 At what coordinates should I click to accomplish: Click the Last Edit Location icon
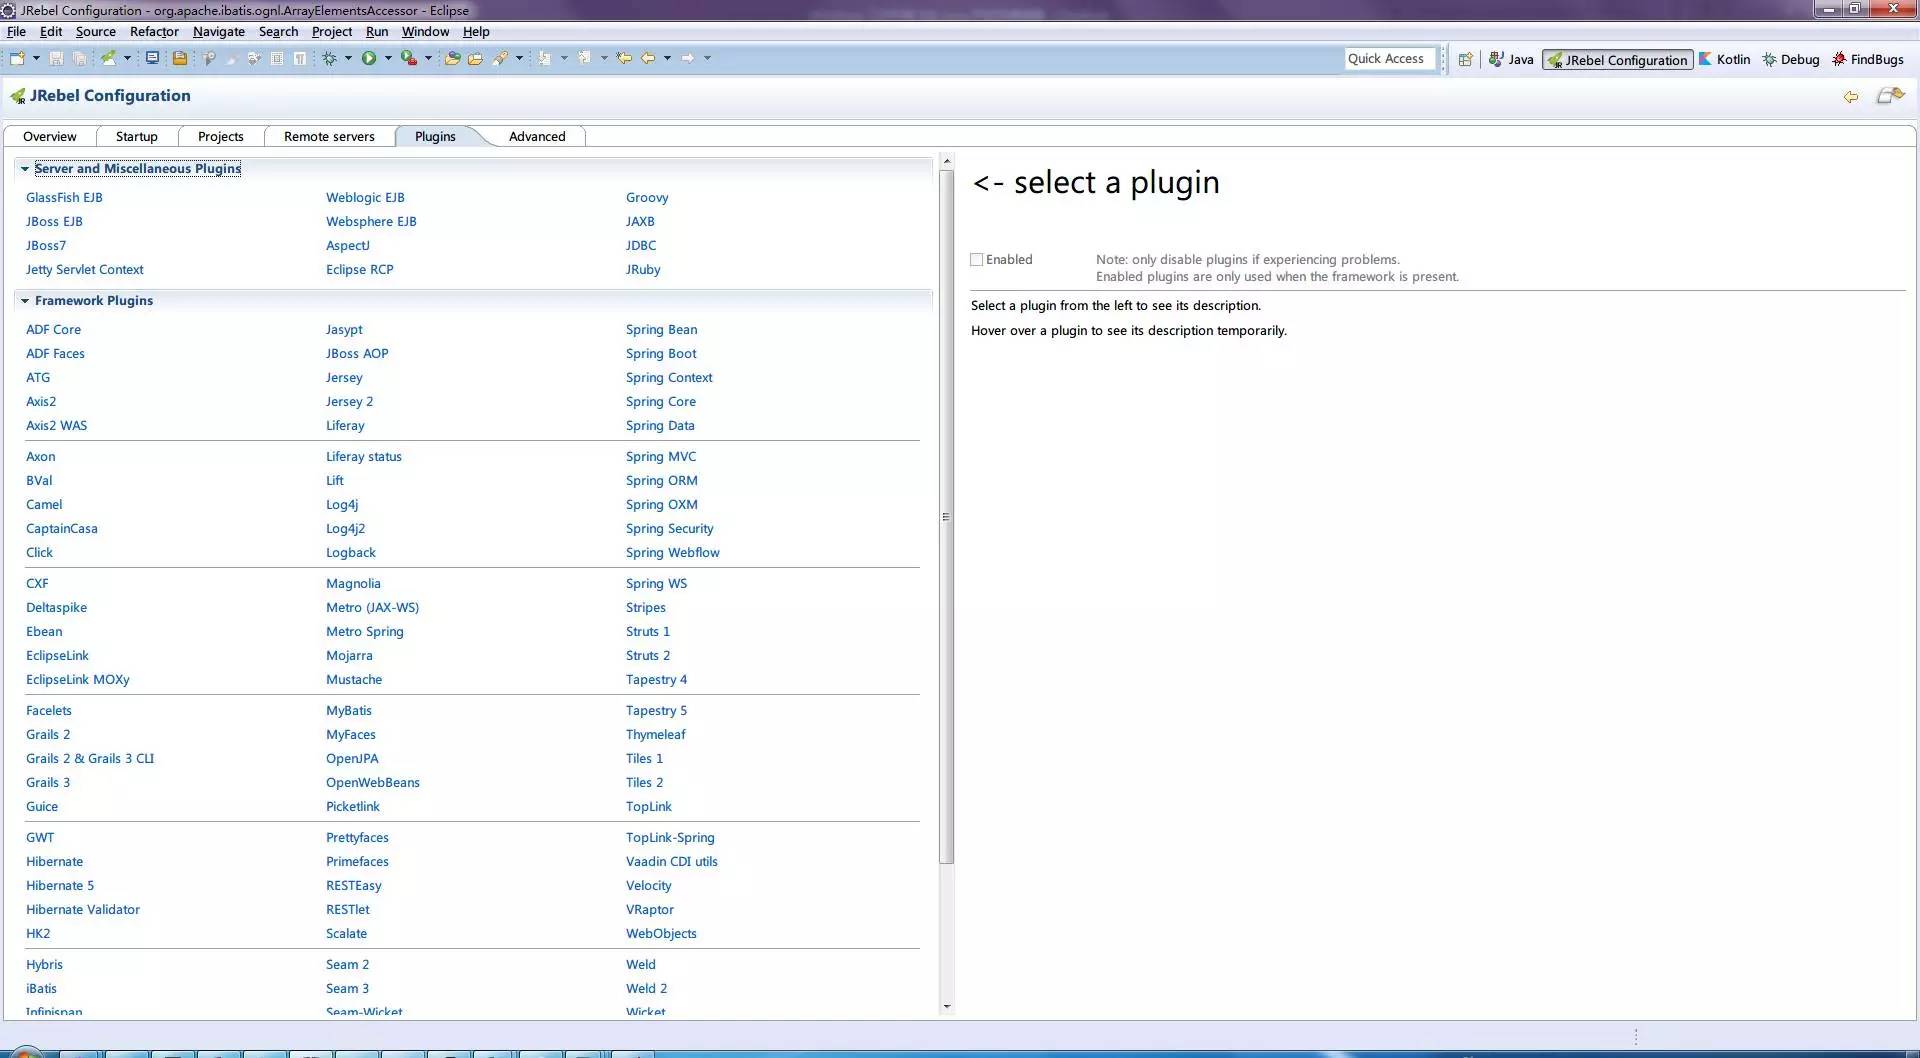pyautogui.click(x=624, y=58)
